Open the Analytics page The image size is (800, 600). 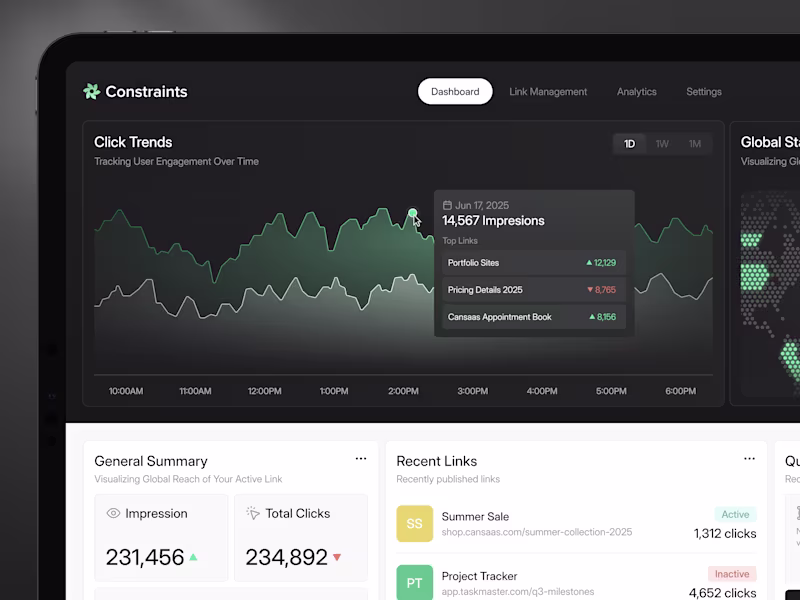pyautogui.click(x=637, y=91)
